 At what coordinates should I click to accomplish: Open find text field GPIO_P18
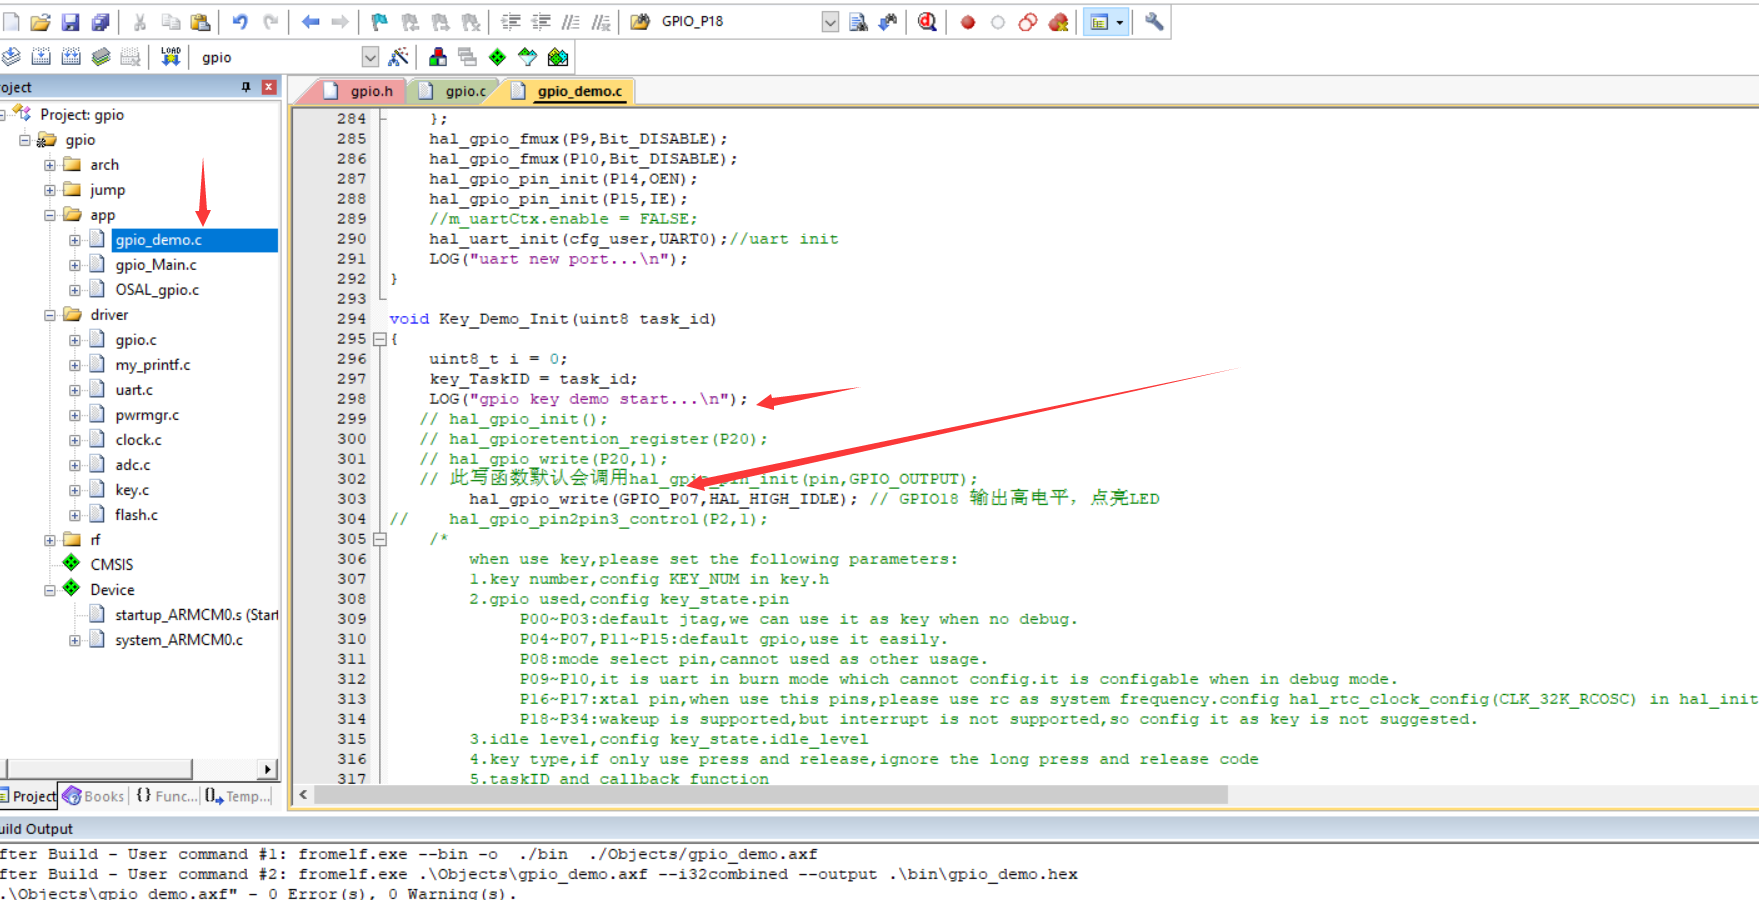pos(740,21)
